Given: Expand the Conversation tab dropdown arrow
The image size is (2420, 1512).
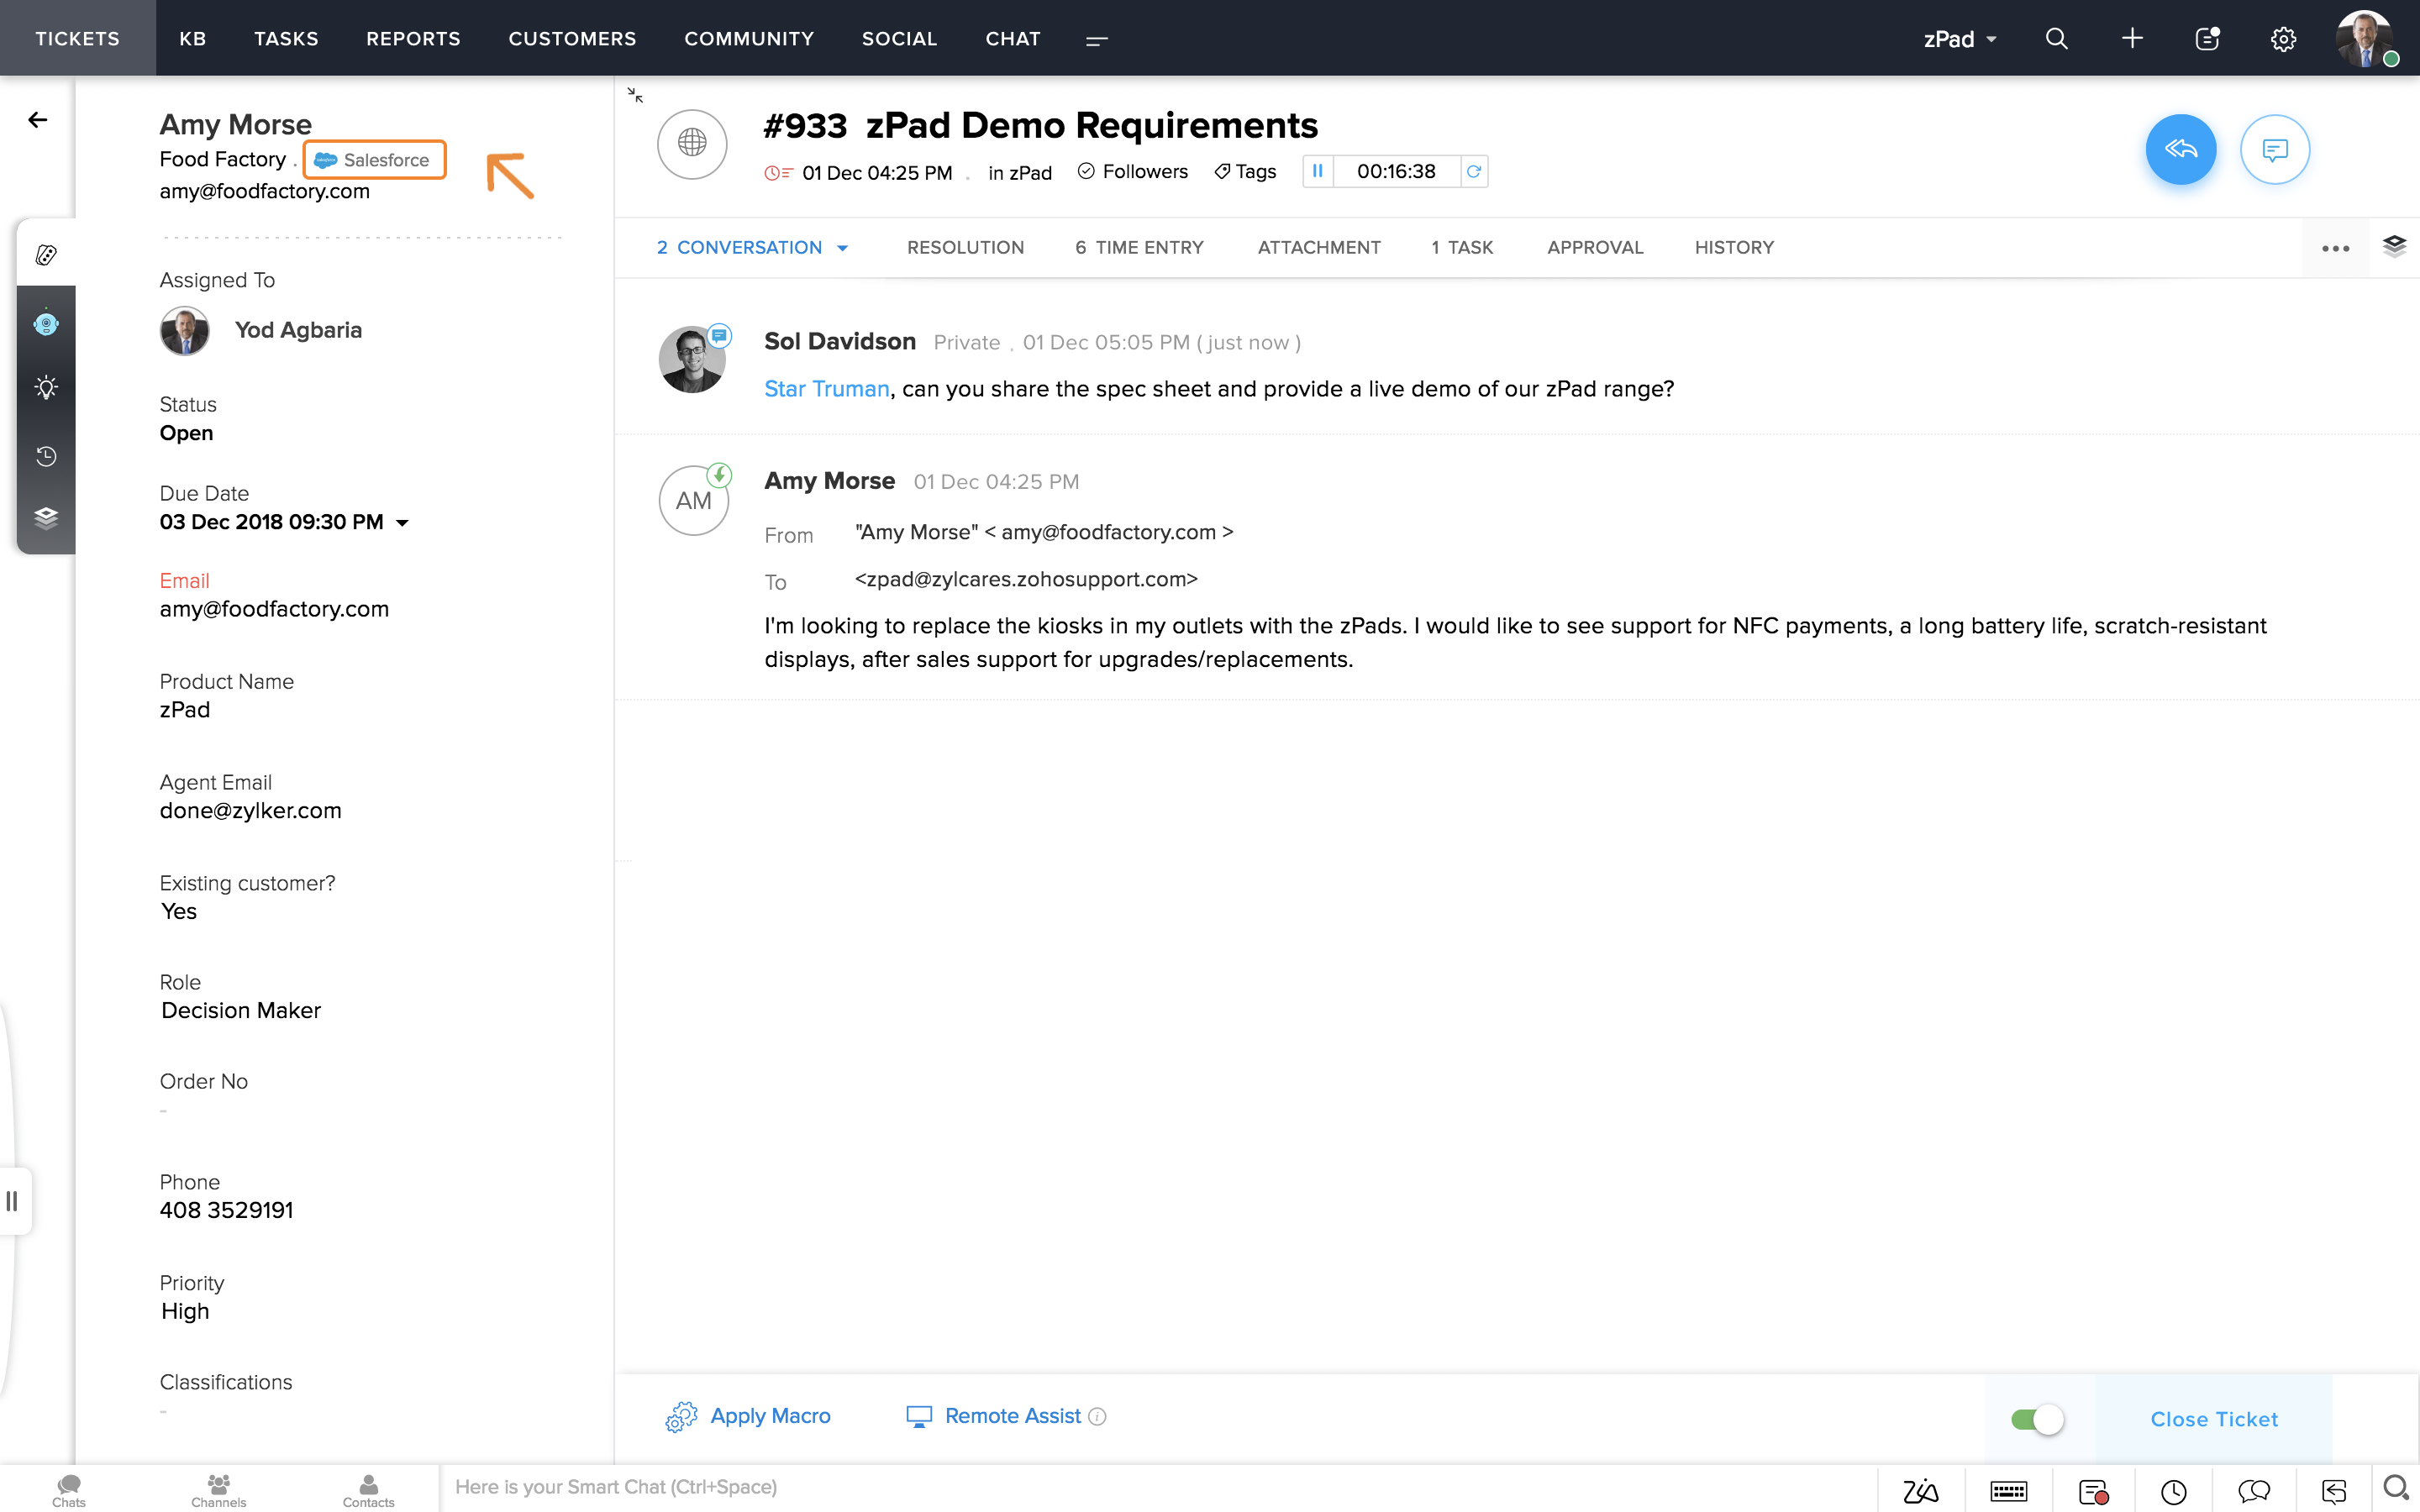Looking at the screenshot, I should (843, 248).
